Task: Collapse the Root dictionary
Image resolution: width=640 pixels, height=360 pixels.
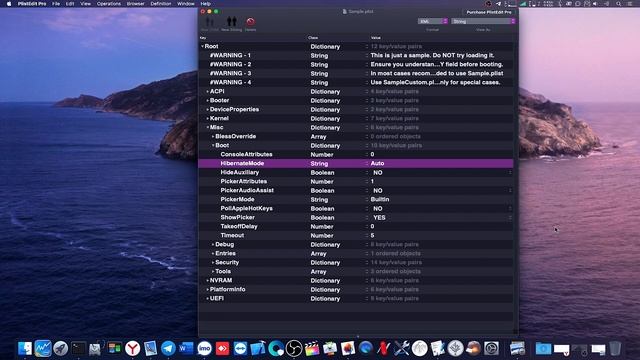Action: pos(202,47)
